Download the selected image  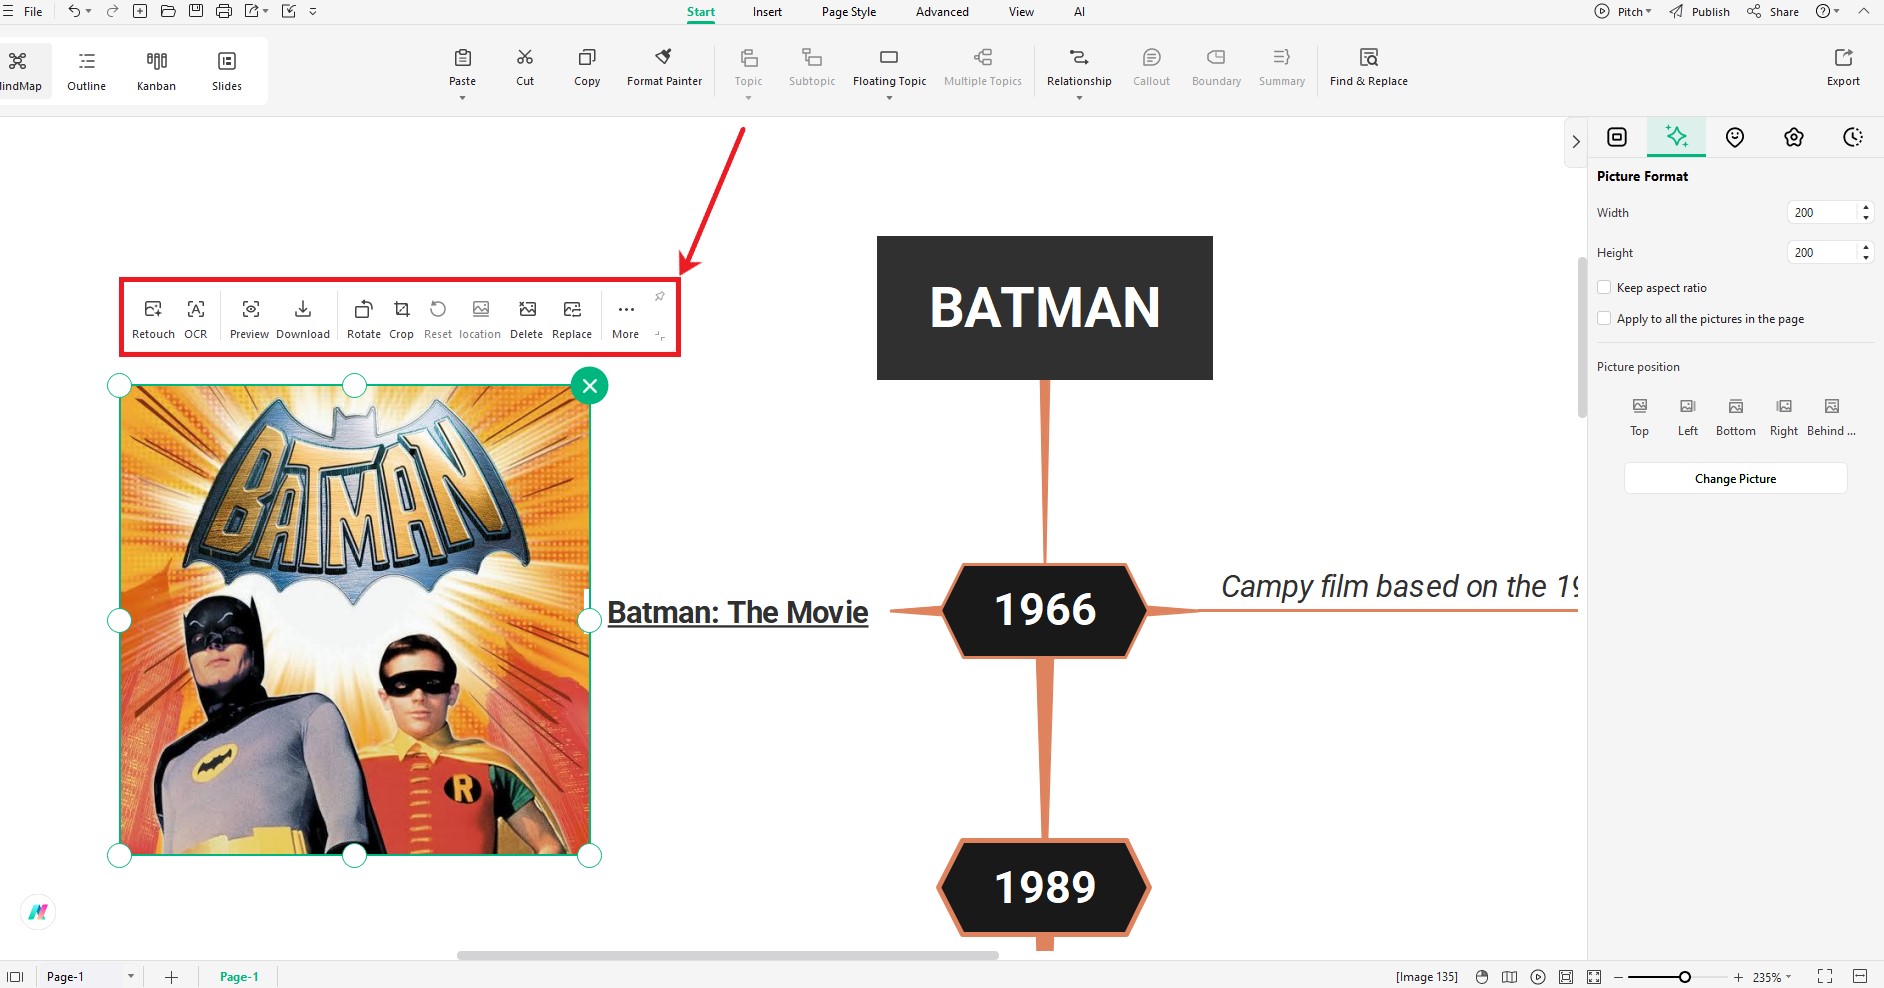303,320
